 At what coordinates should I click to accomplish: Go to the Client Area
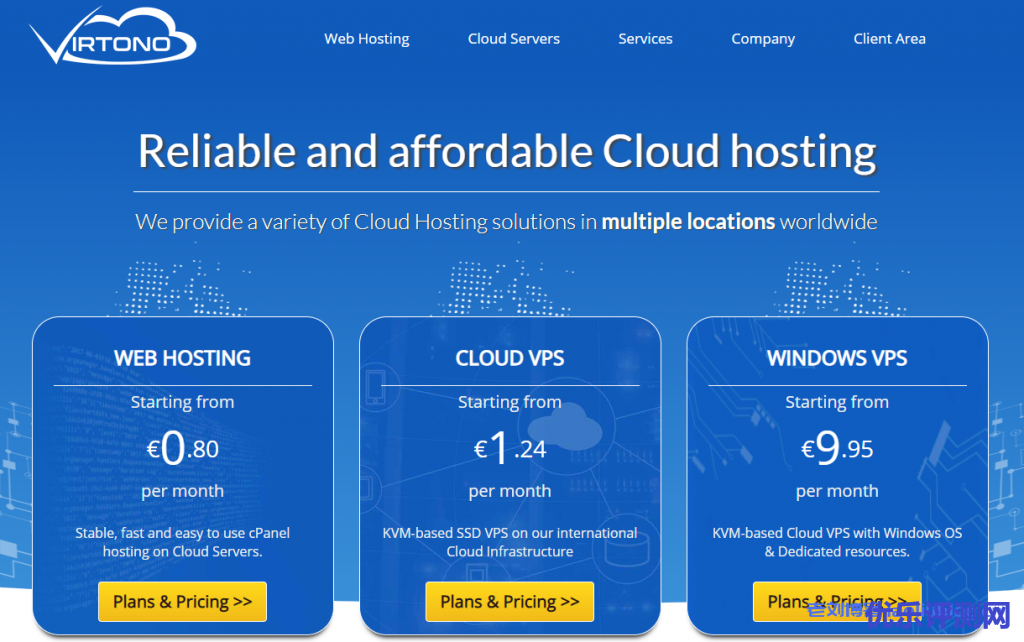(x=889, y=39)
